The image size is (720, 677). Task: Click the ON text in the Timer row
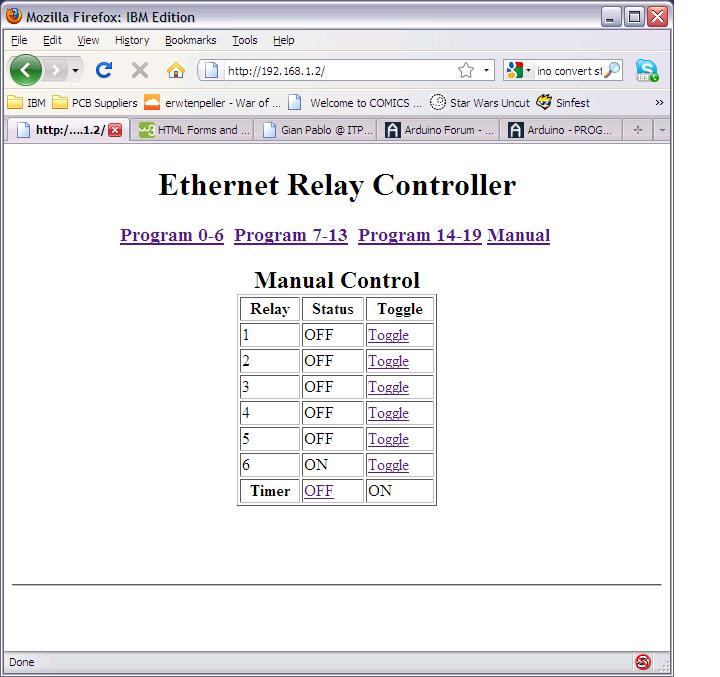click(x=380, y=491)
